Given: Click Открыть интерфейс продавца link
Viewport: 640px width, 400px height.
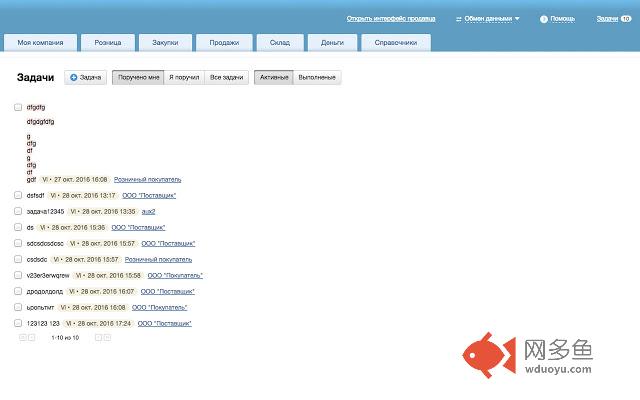Looking at the screenshot, I should pos(391,19).
